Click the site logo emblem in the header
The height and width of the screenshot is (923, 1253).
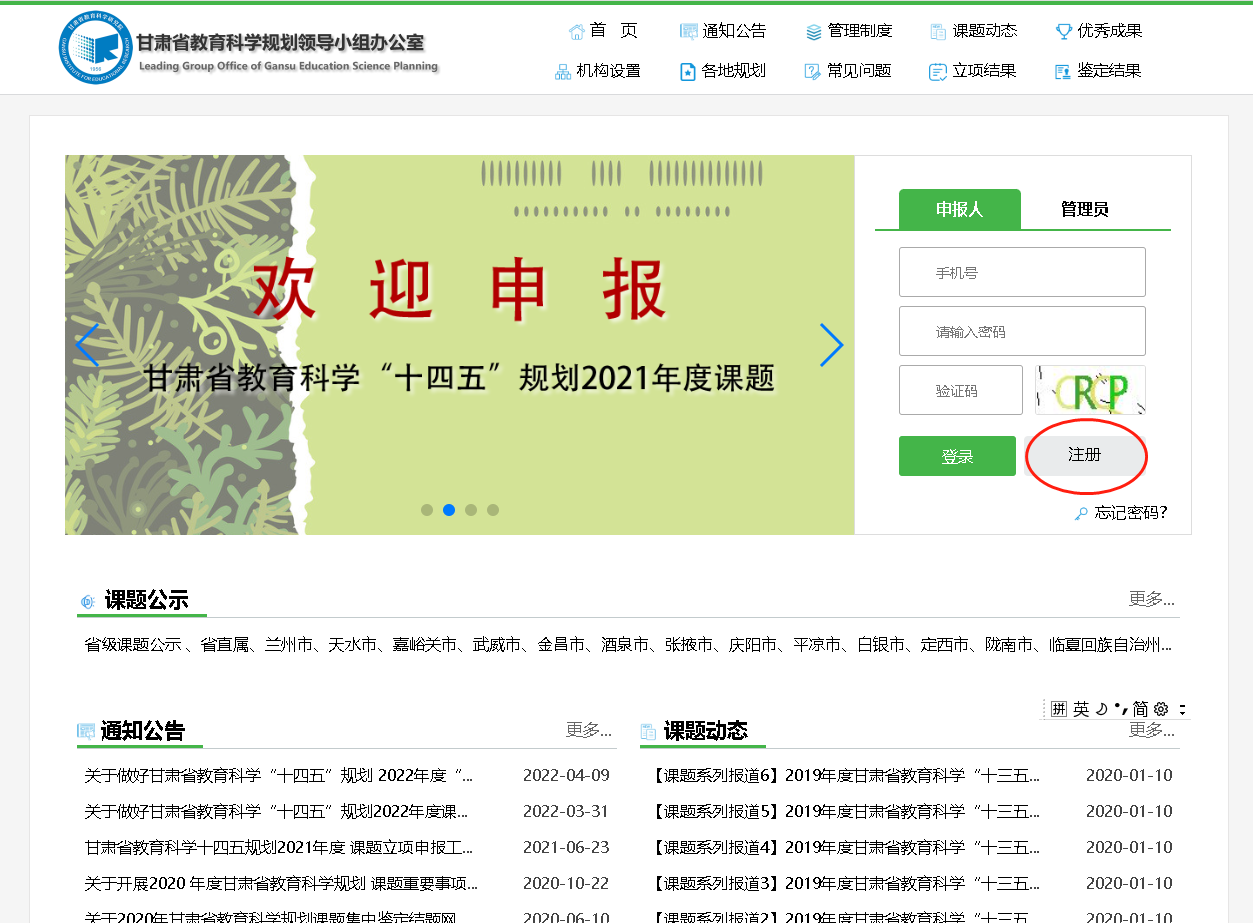click(x=95, y=47)
